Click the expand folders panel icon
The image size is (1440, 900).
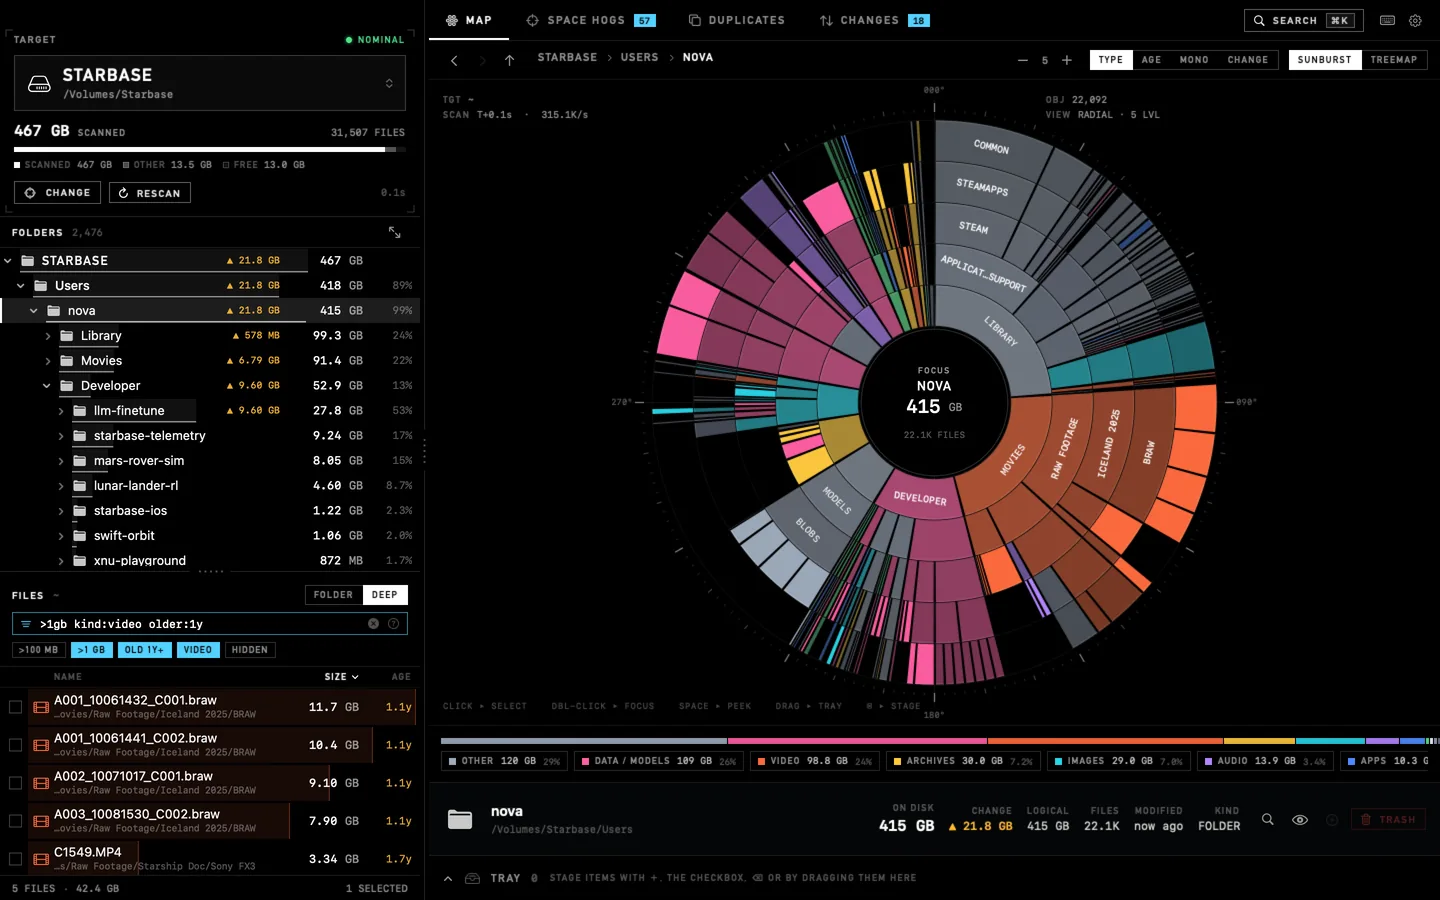pos(395,232)
